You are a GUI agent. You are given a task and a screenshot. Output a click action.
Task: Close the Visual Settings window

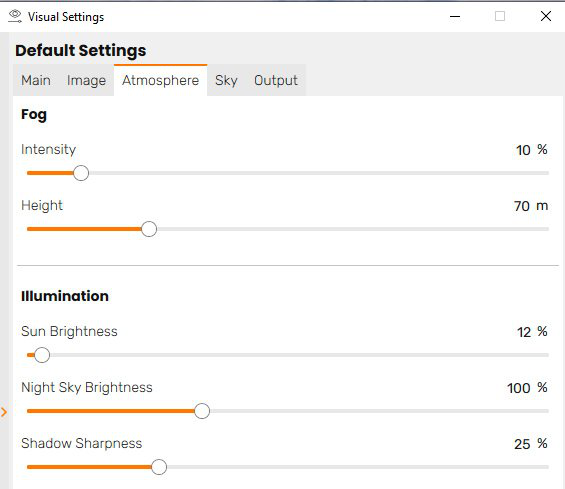click(x=546, y=16)
